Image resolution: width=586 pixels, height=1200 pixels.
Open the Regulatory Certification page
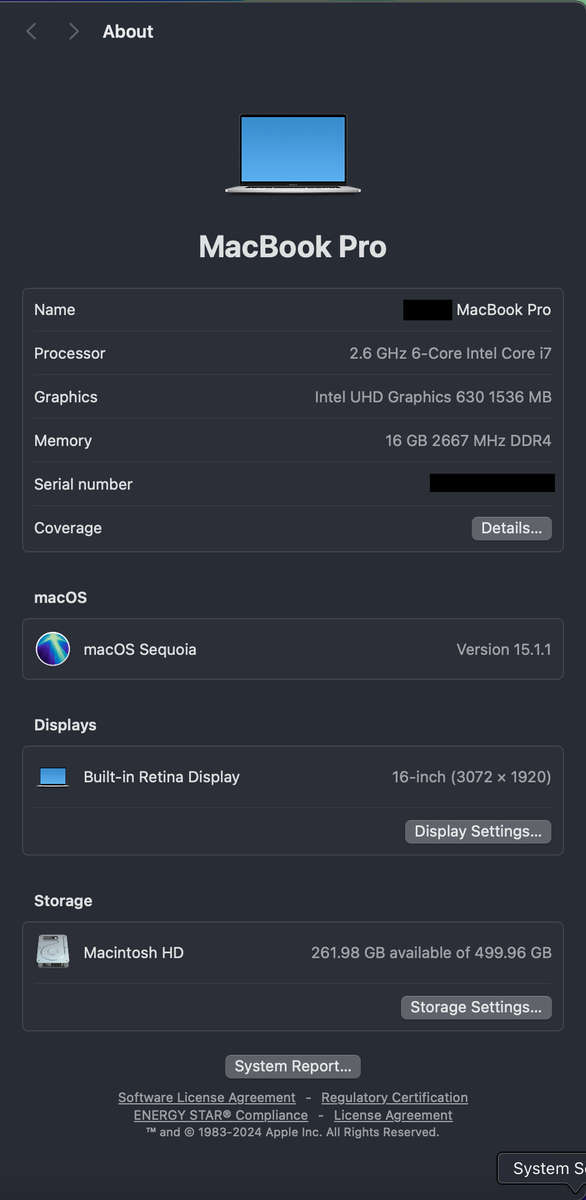pos(394,1097)
